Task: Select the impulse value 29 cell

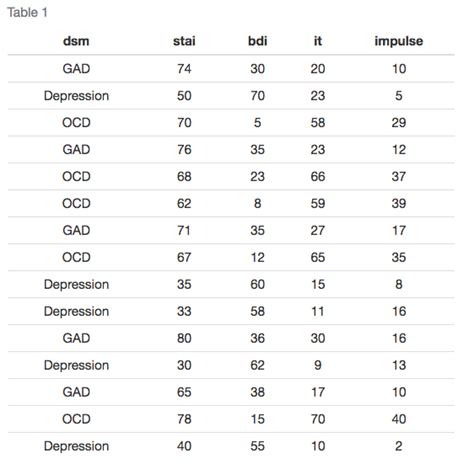Action: tap(399, 123)
